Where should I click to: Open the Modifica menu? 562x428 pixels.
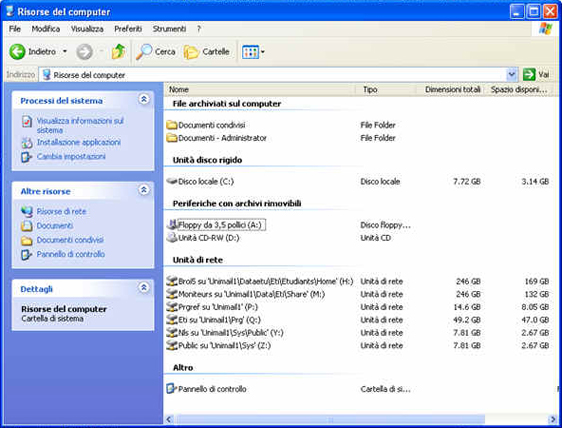(46, 29)
